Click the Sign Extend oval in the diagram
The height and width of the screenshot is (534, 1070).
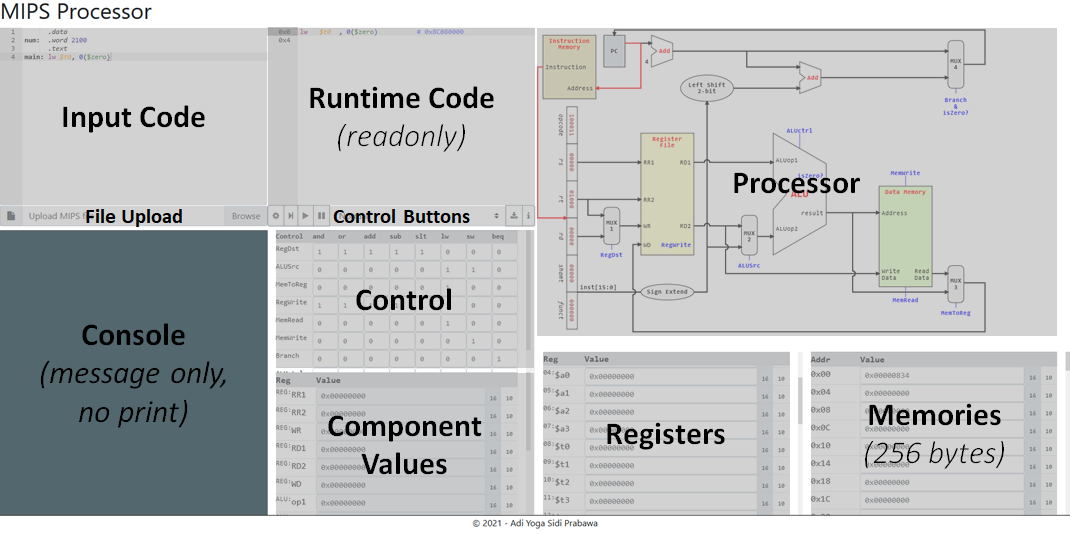pyautogui.click(x=666, y=292)
